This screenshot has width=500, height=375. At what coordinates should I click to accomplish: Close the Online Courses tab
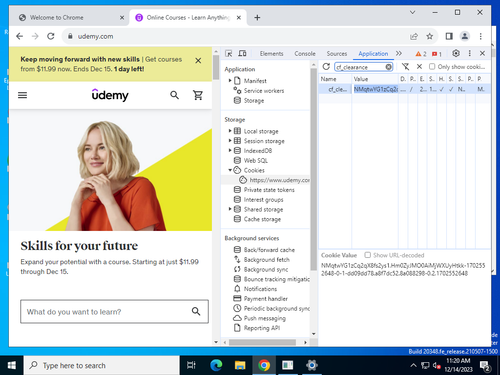pos(239,18)
